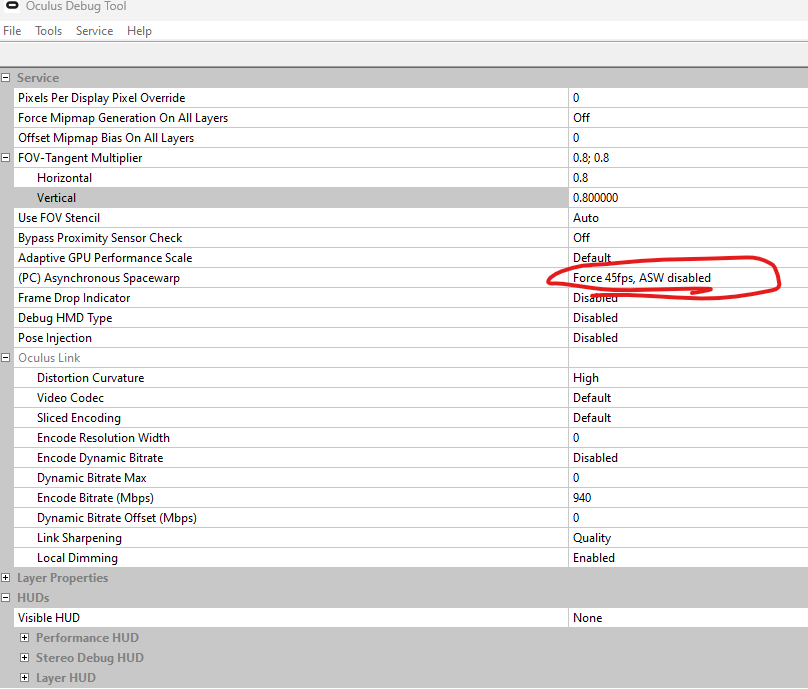The height and width of the screenshot is (689, 808).
Task: Collapse the Oculus Link group
Action: click(6, 358)
